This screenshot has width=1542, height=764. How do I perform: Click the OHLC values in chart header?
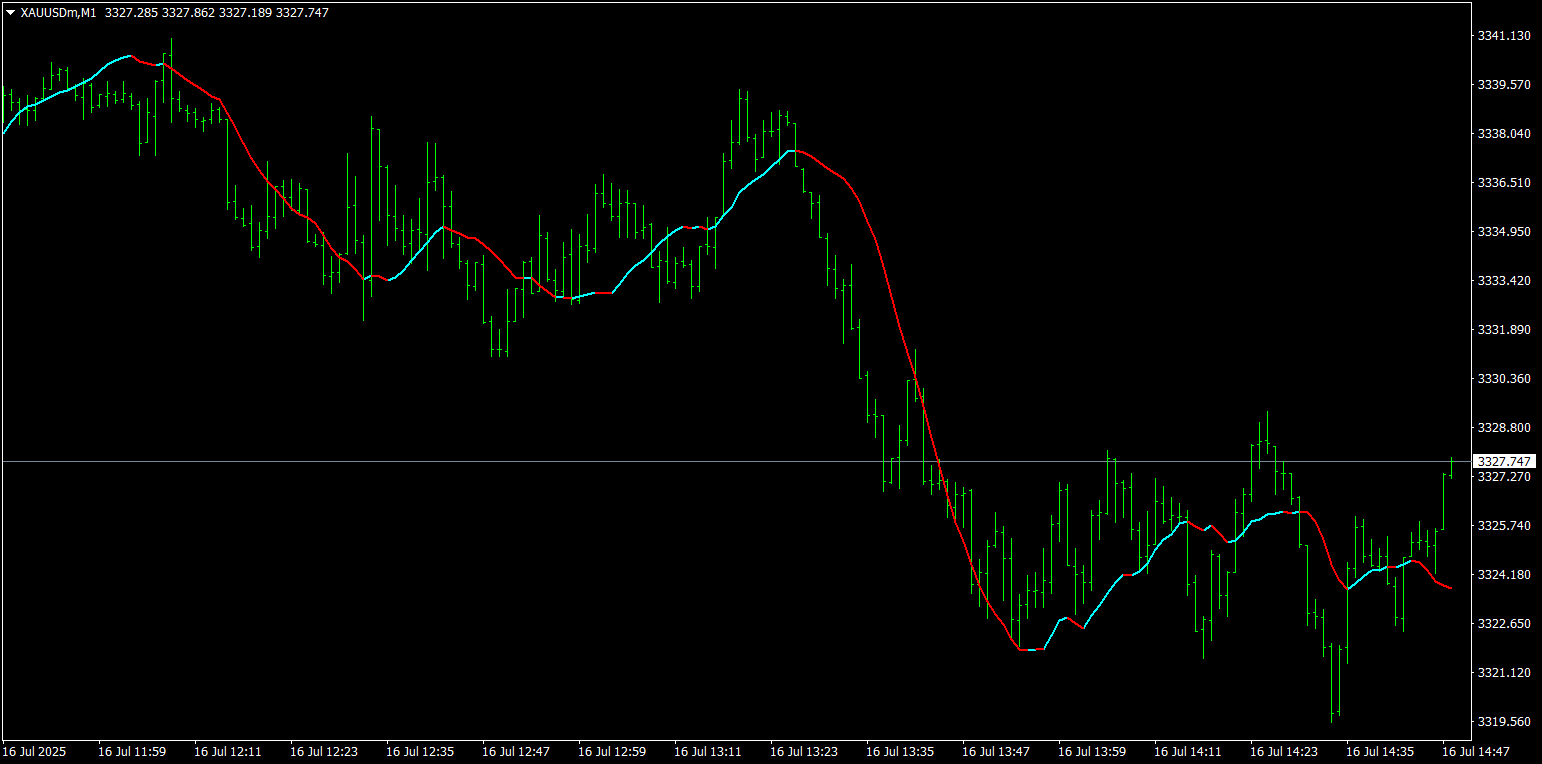pyautogui.click(x=216, y=13)
